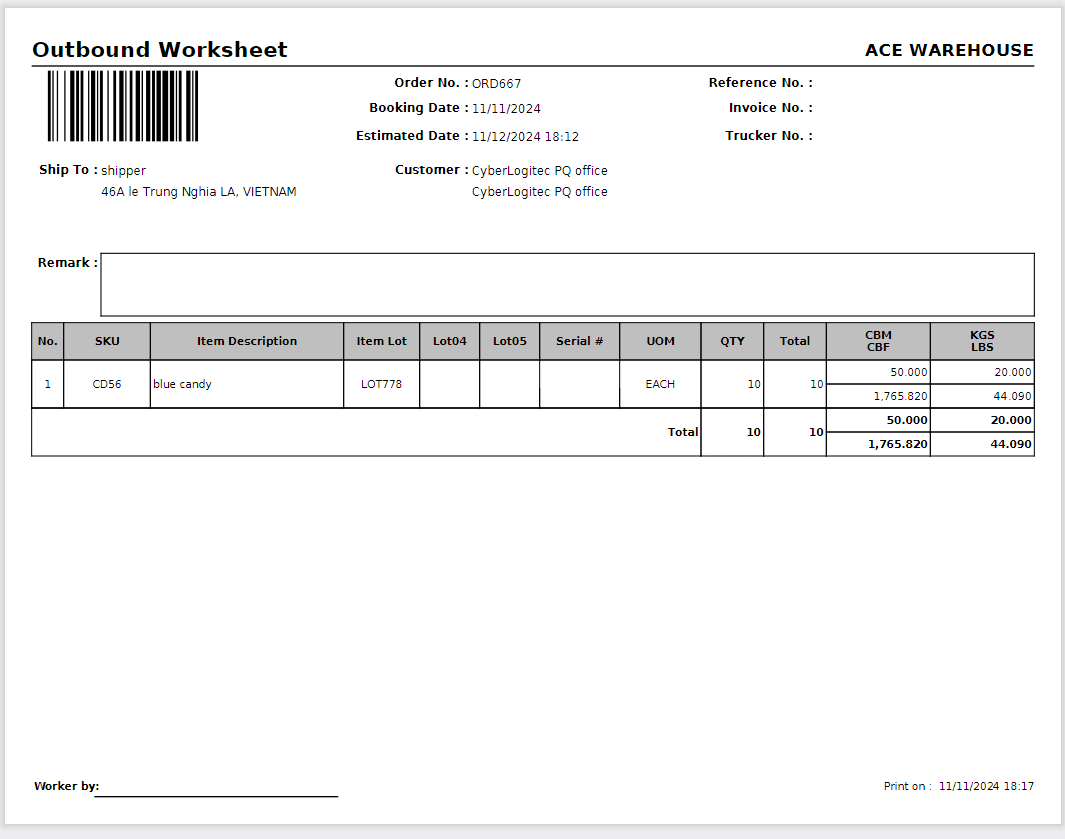Select first CyberLogitec PQ office line
Viewport: 1065px width, 839px height.
(539, 171)
